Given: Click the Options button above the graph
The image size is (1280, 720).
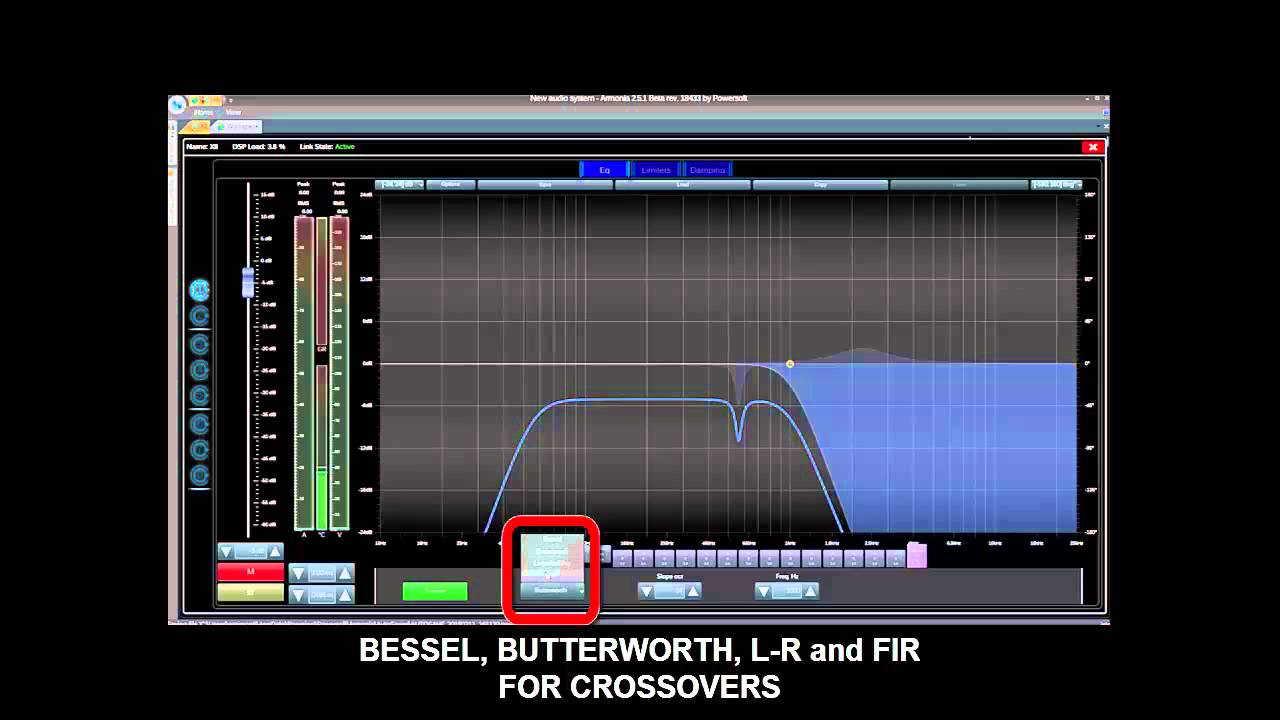Looking at the screenshot, I should 451,185.
